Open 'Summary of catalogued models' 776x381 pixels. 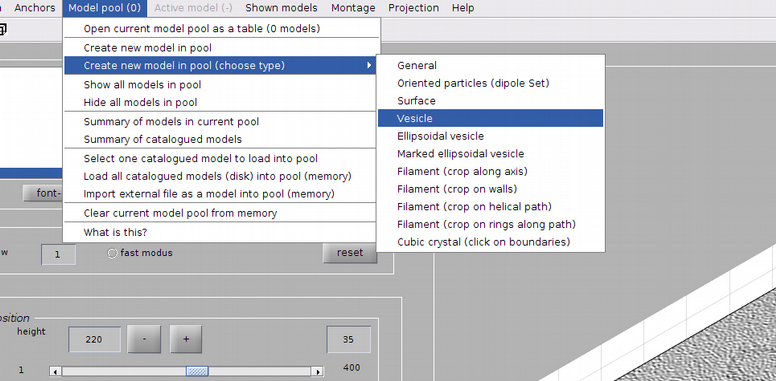click(221, 140)
